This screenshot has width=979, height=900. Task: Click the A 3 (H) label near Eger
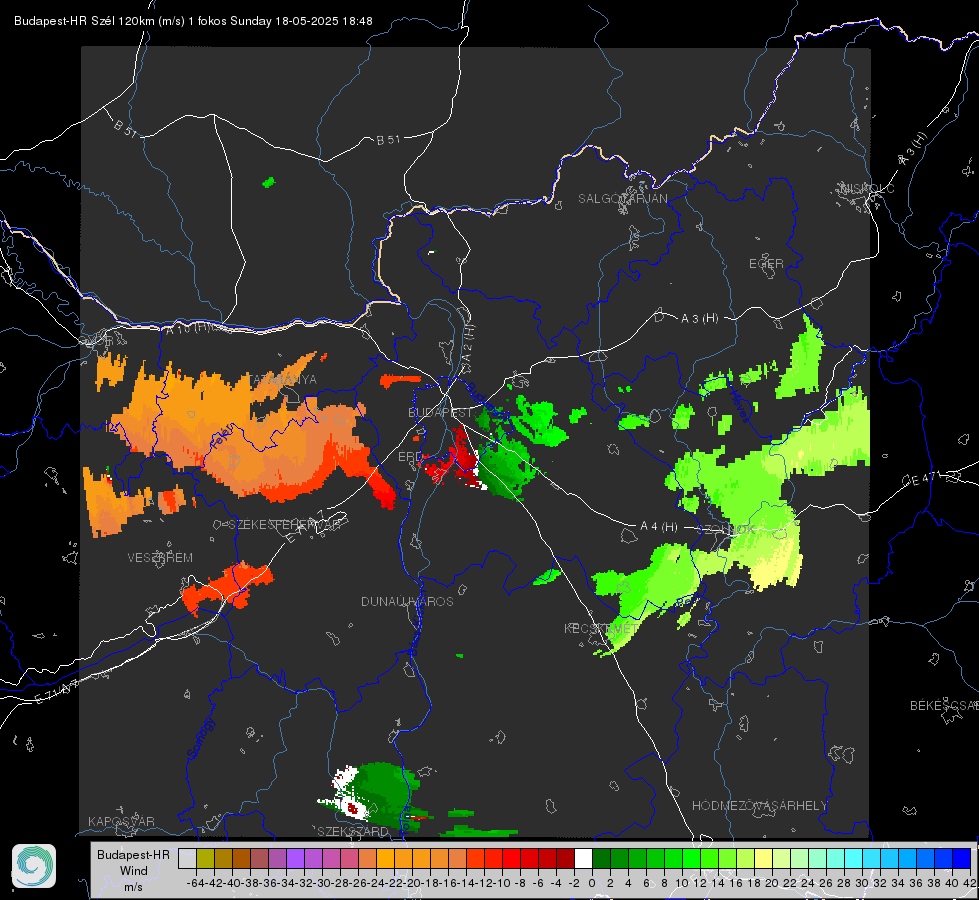pyautogui.click(x=699, y=319)
